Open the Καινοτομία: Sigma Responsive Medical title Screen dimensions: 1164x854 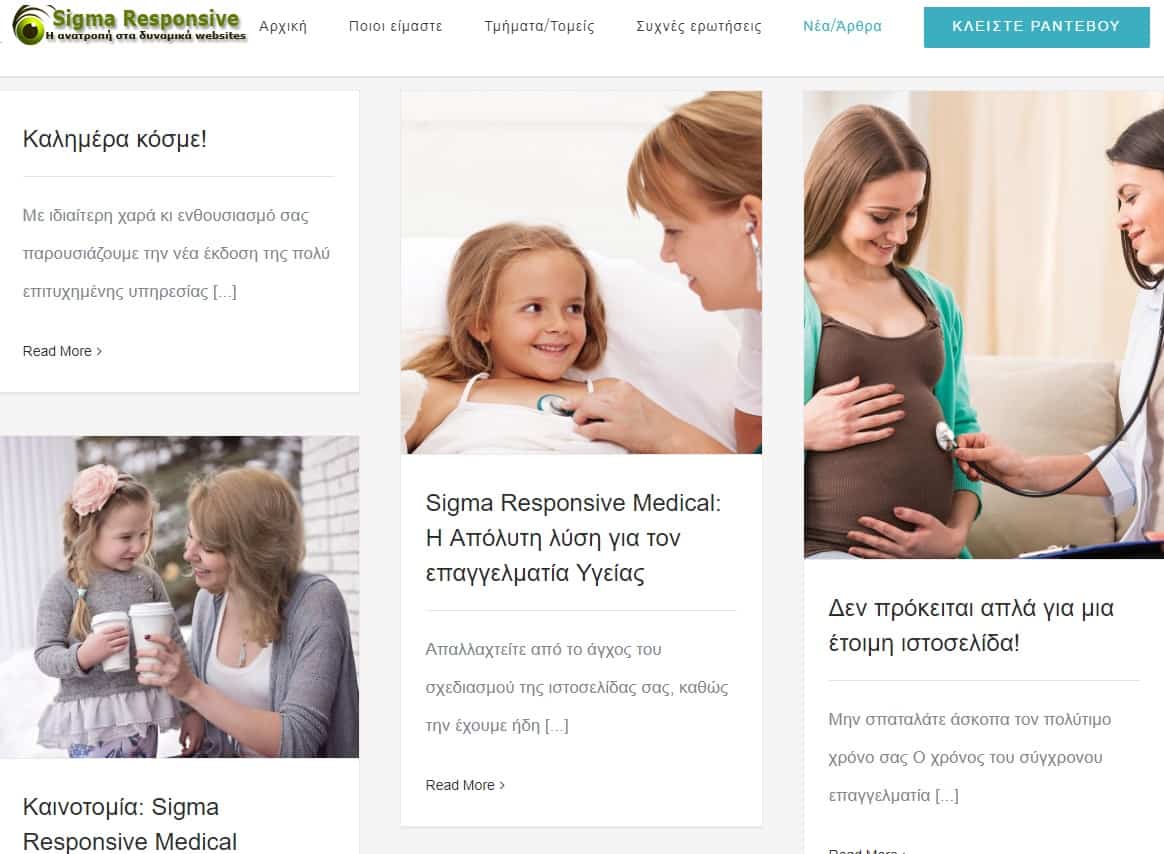(130, 824)
